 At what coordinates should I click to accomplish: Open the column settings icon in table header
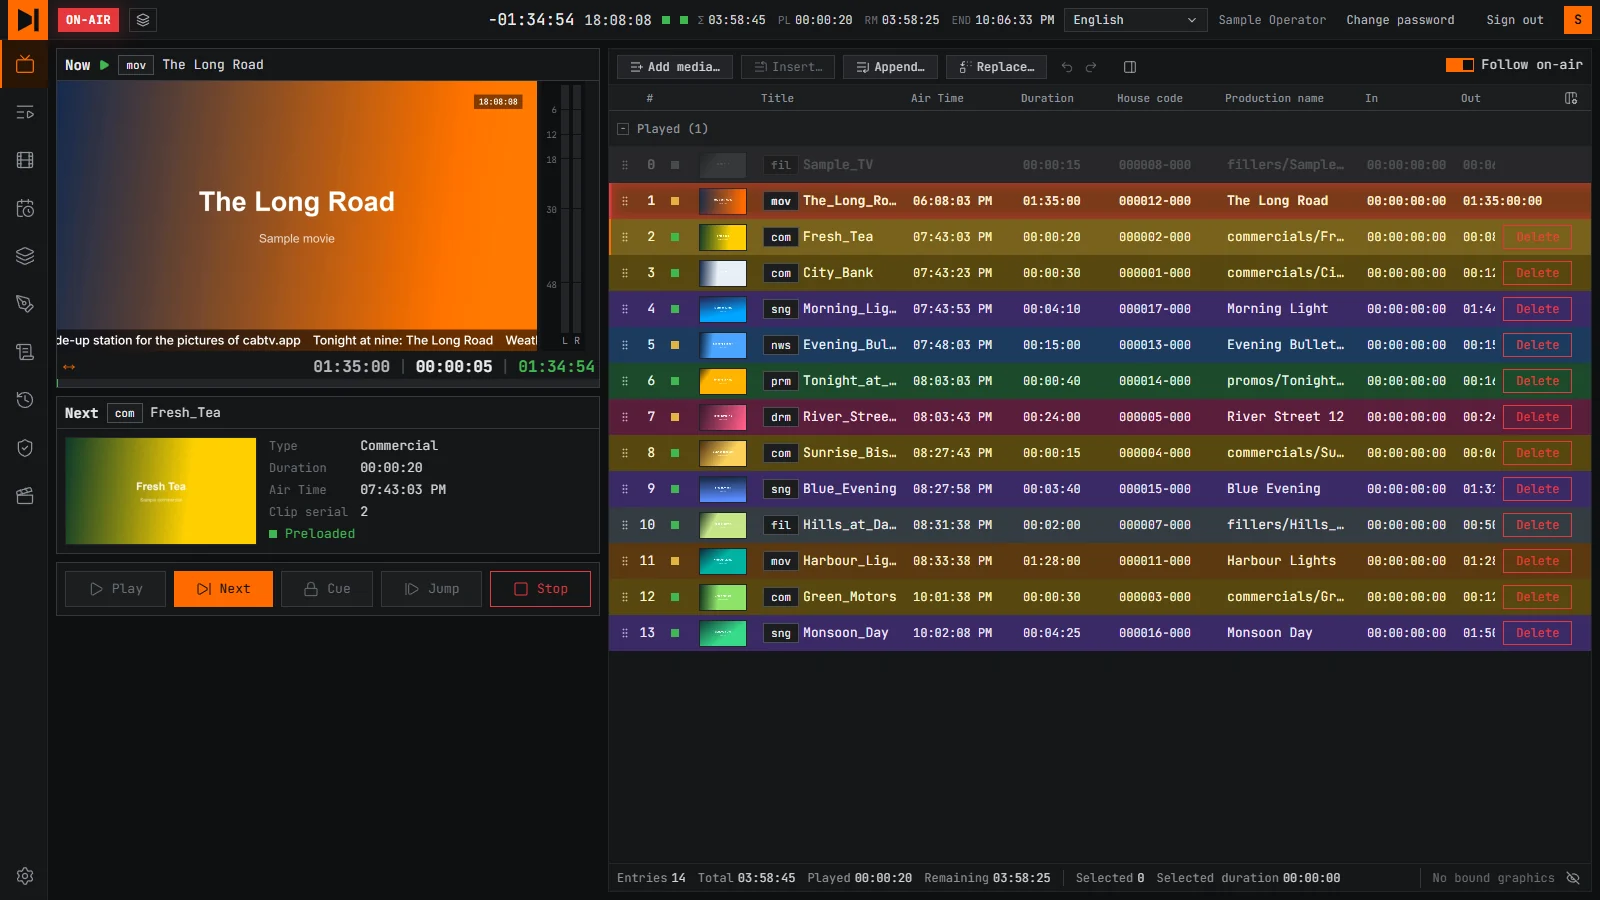[x=1571, y=98]
